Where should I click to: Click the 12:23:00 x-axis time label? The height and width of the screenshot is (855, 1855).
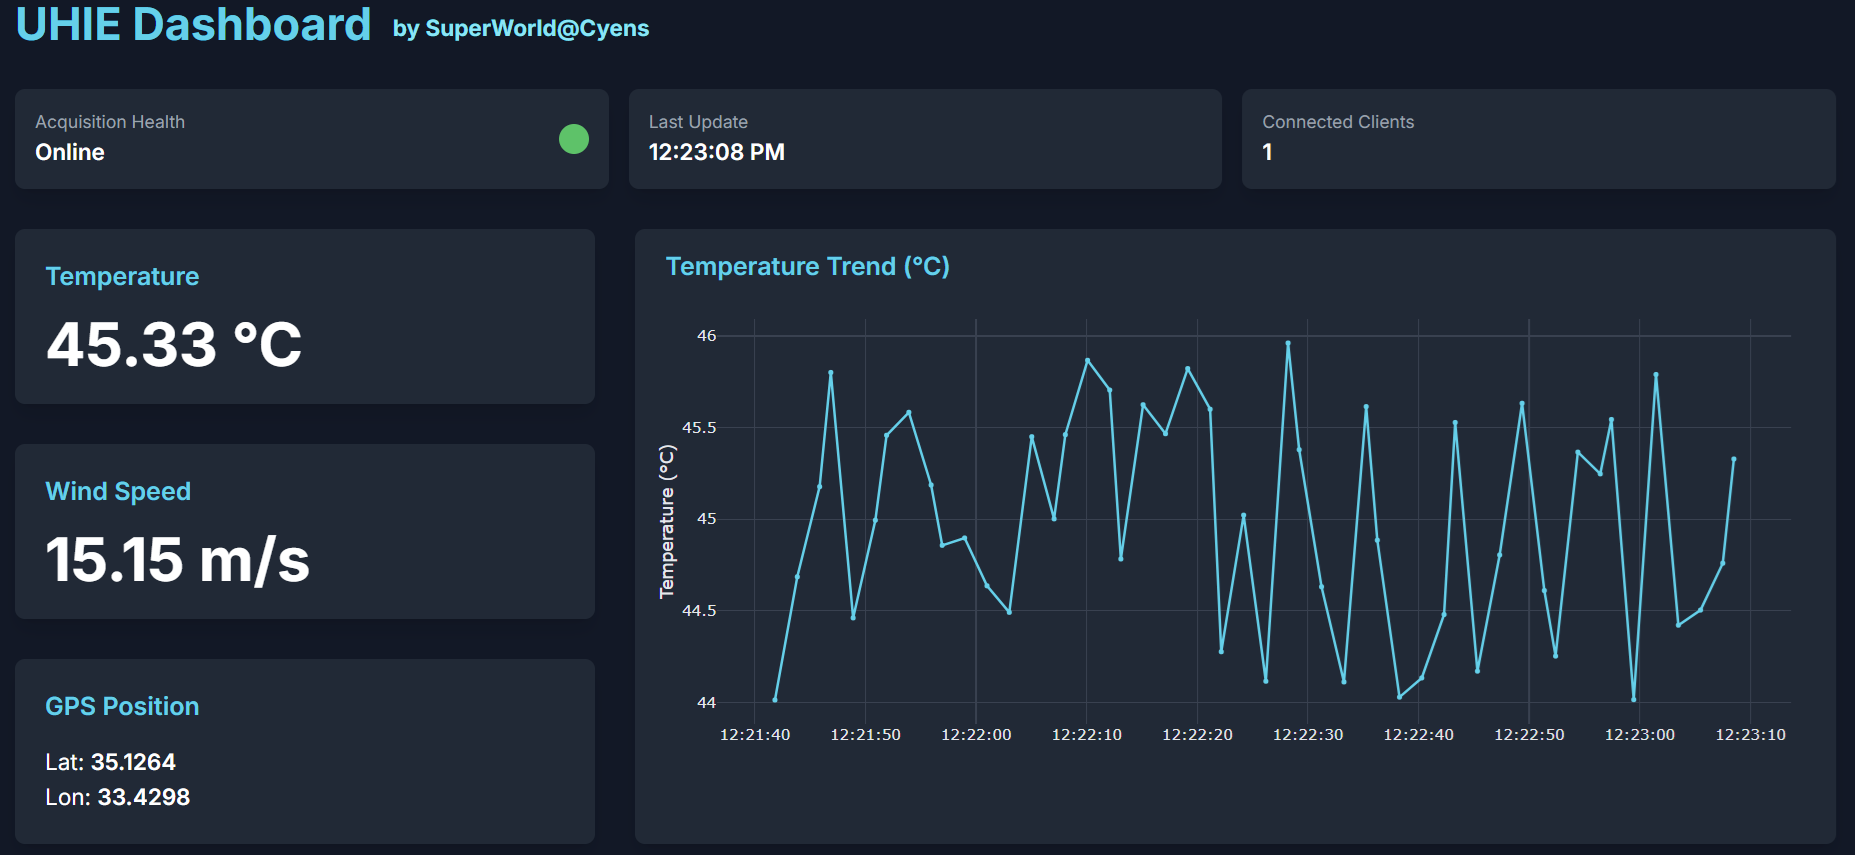1640,734
